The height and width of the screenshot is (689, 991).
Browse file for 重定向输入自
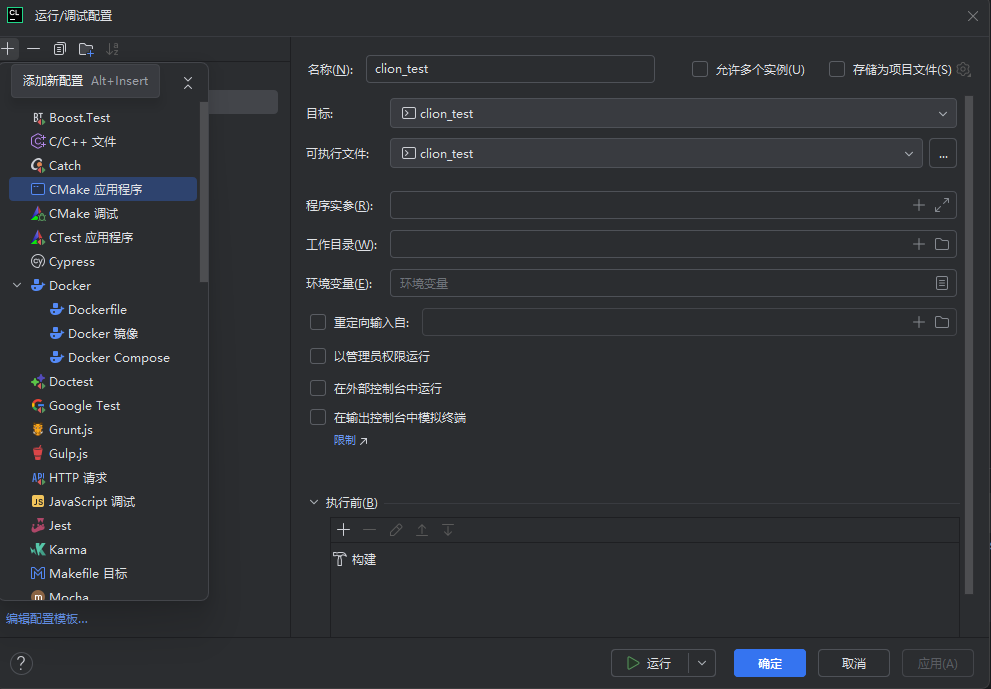tap(942, 322)
